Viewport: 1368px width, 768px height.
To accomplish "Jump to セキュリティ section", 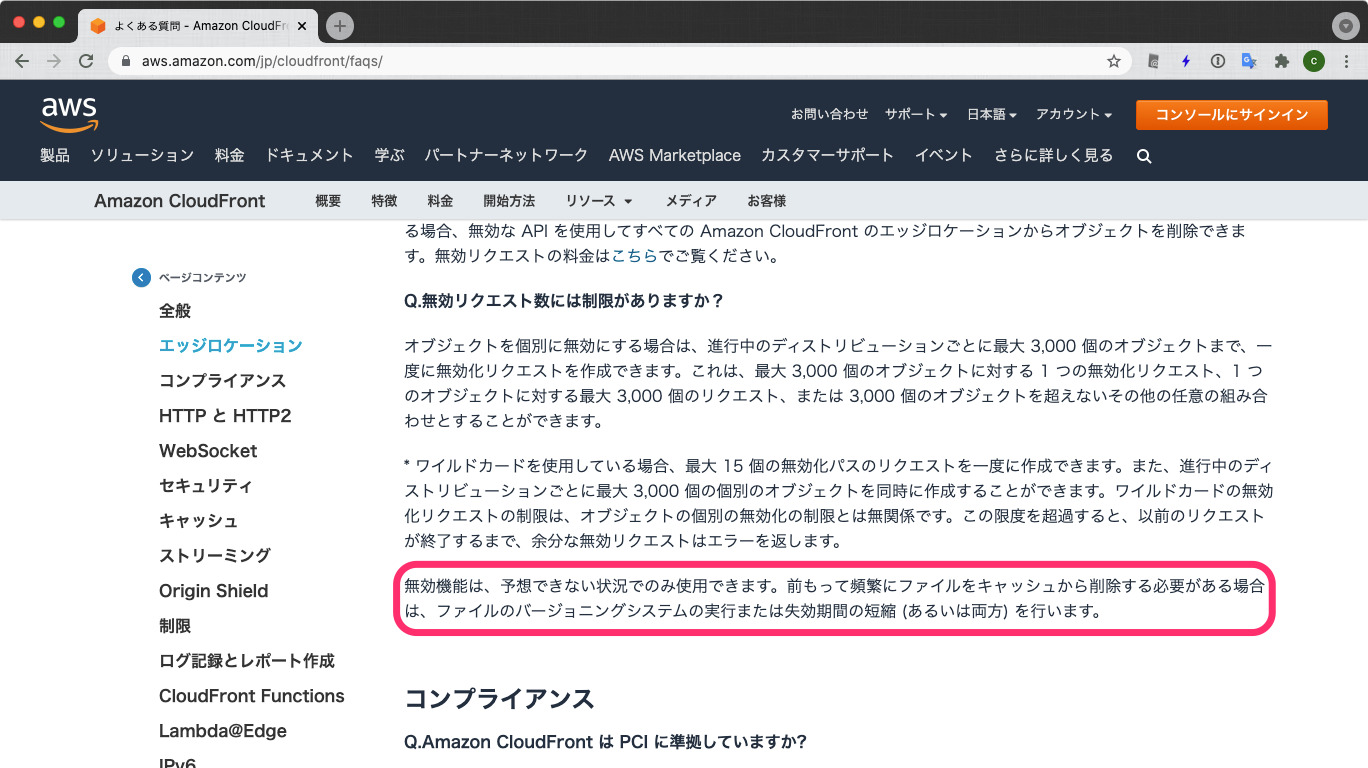I will [x=206, y=486].
